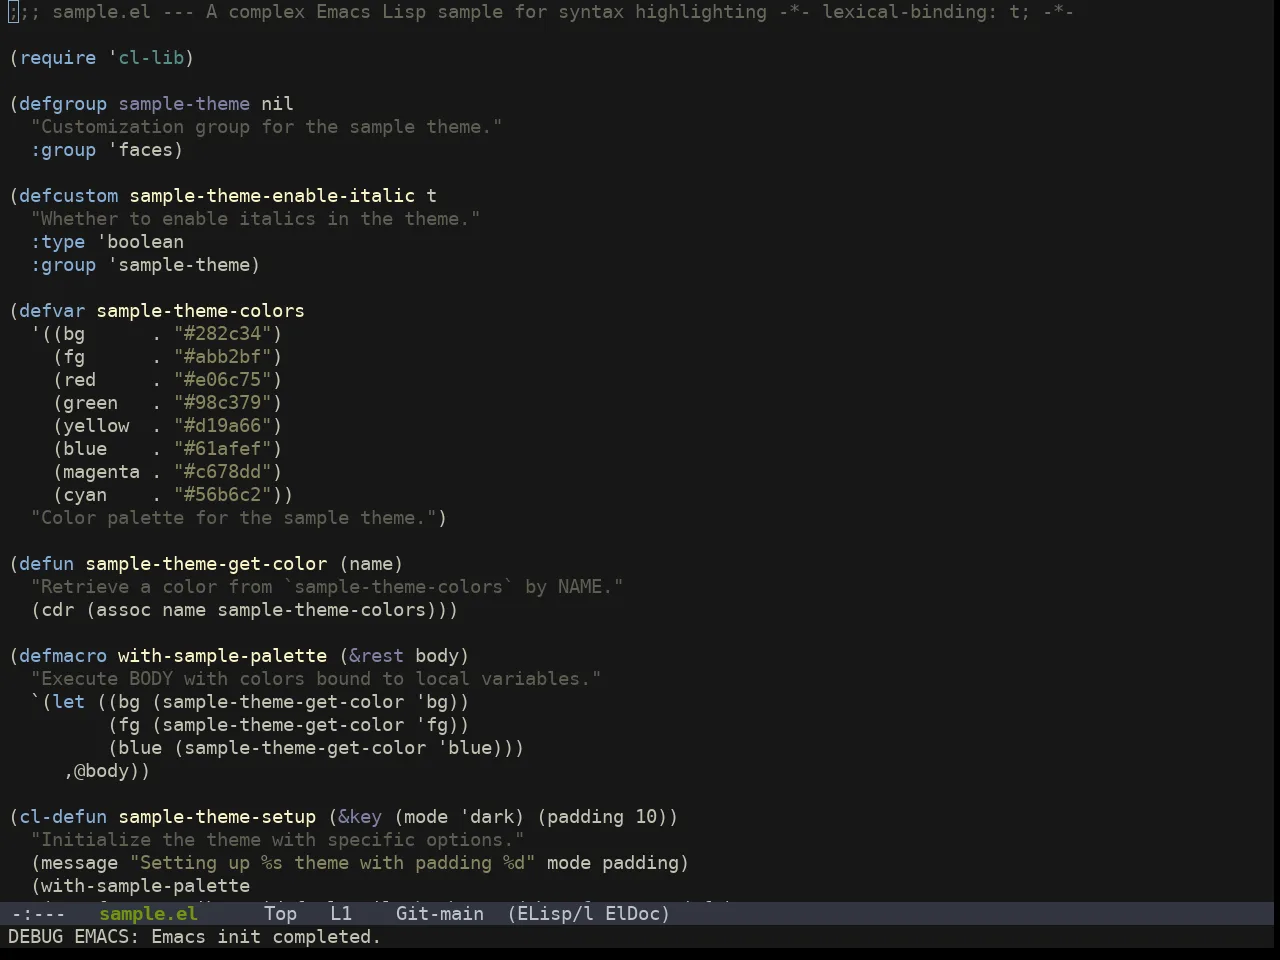Click the defcustom keyword
This screenshot has width=1280, height=960.
[x=68, y=196]
